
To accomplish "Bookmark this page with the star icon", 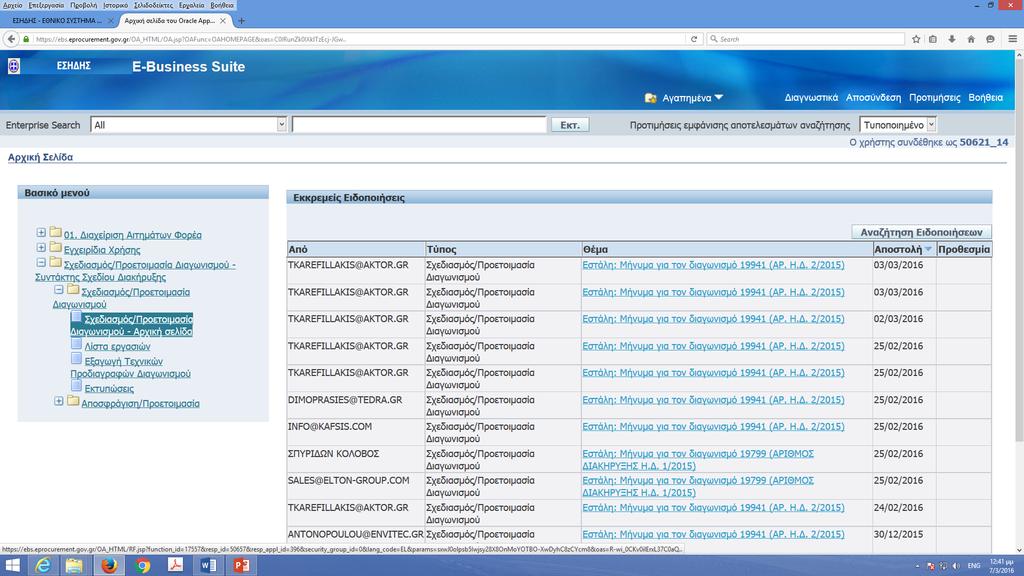I will tap(916, 39).
